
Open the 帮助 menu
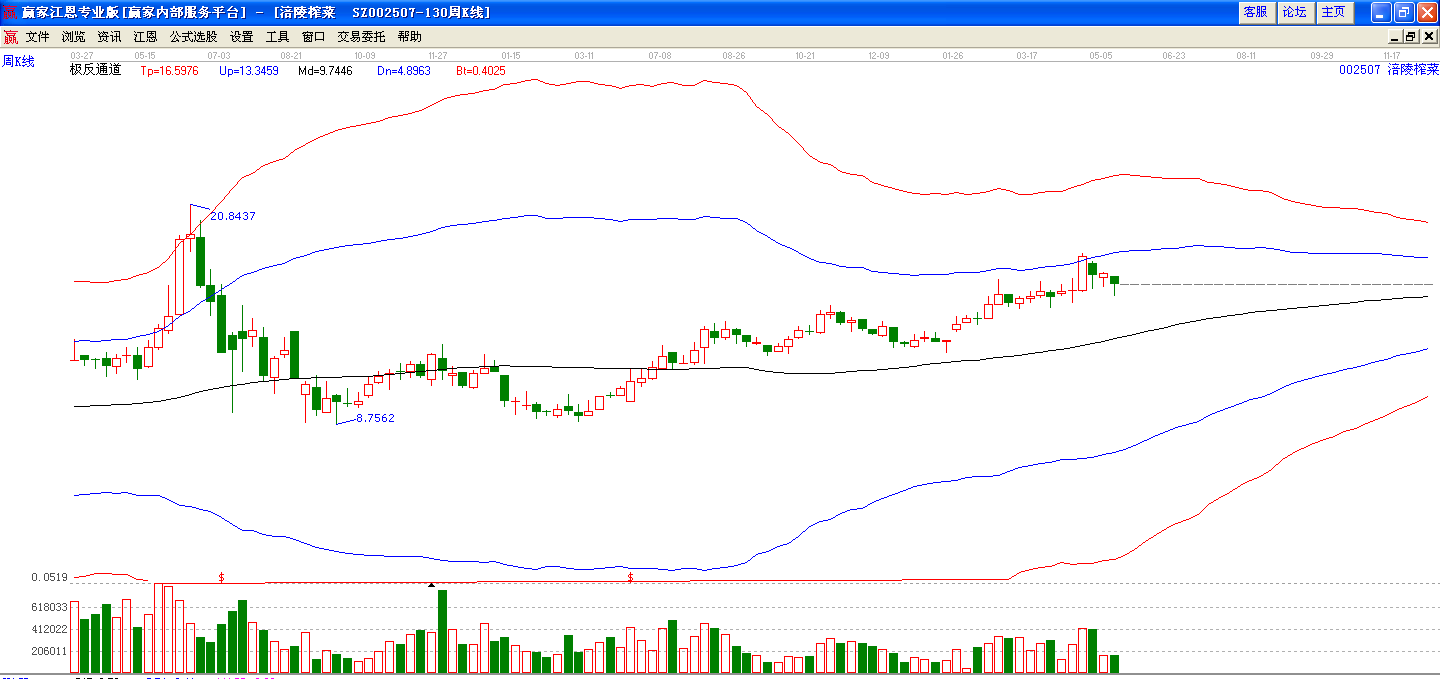pos(409,37)
